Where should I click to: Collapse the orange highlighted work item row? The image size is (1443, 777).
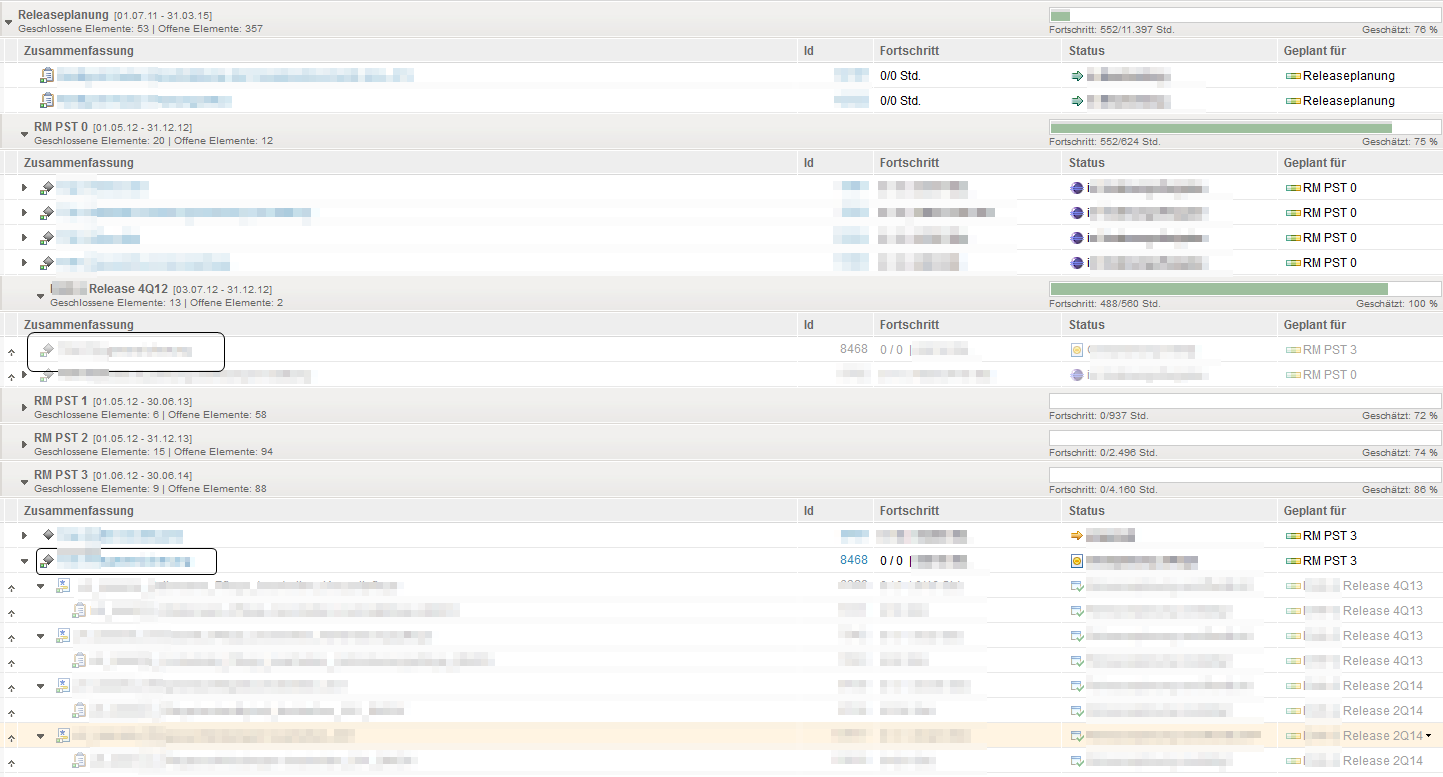pos(41,736)
